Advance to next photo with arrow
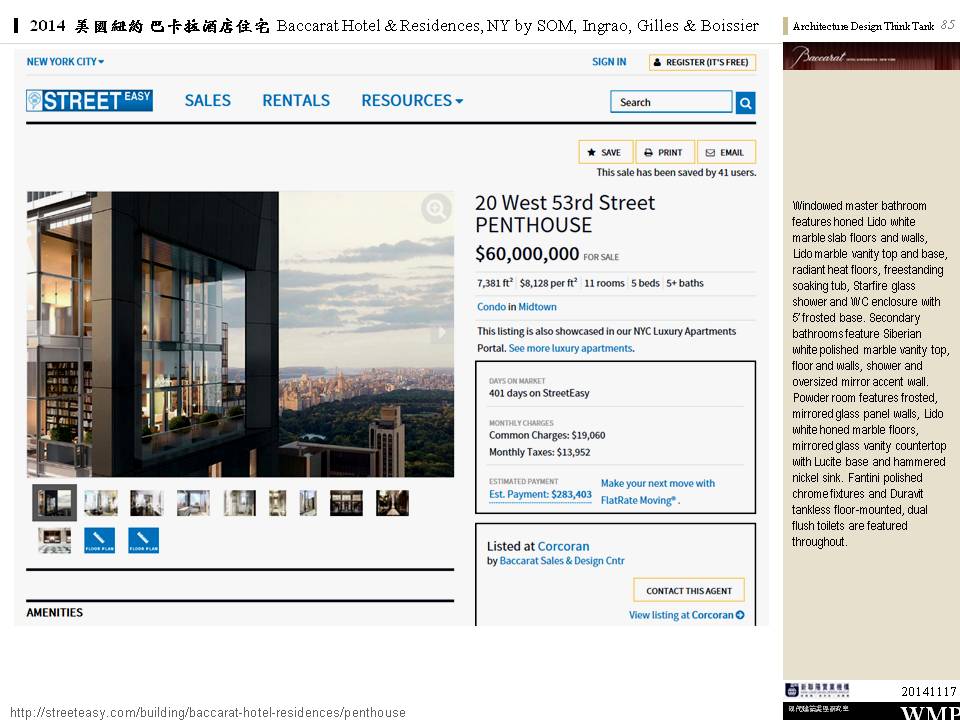 tap(441, 333)
